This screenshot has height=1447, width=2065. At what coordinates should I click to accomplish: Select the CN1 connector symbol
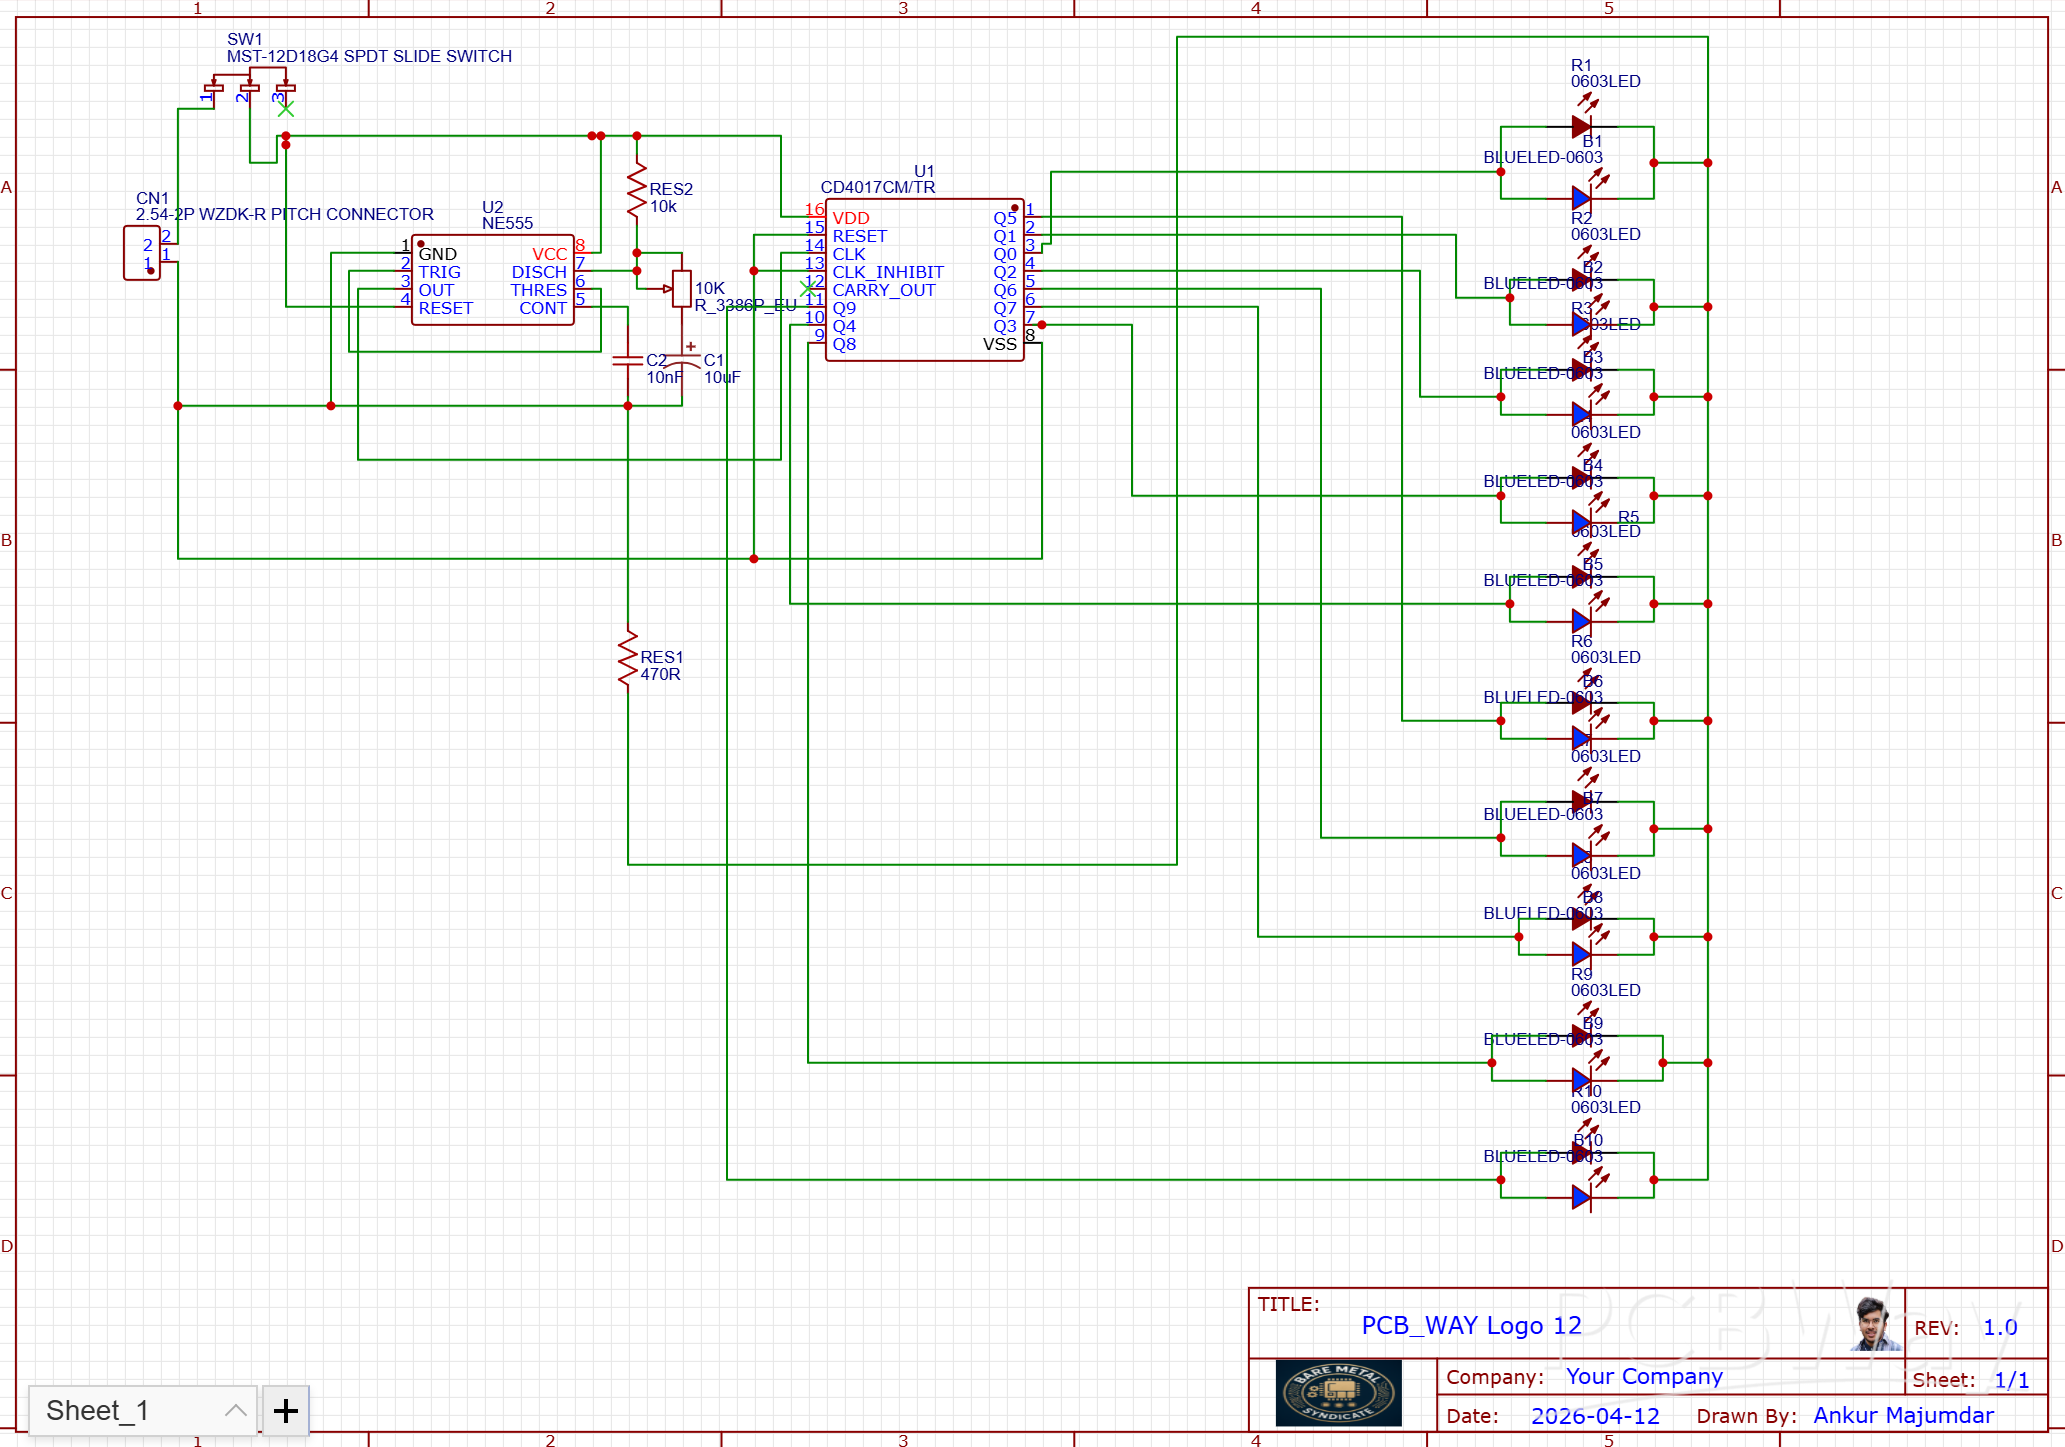coord(142,253)
